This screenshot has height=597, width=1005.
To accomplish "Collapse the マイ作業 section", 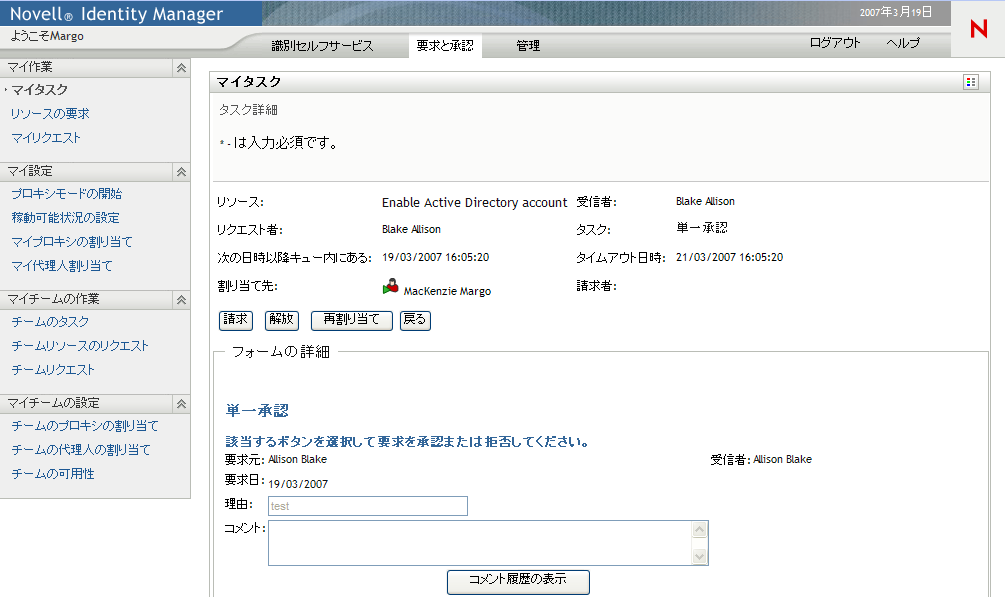I will click(x=181, y=67).
